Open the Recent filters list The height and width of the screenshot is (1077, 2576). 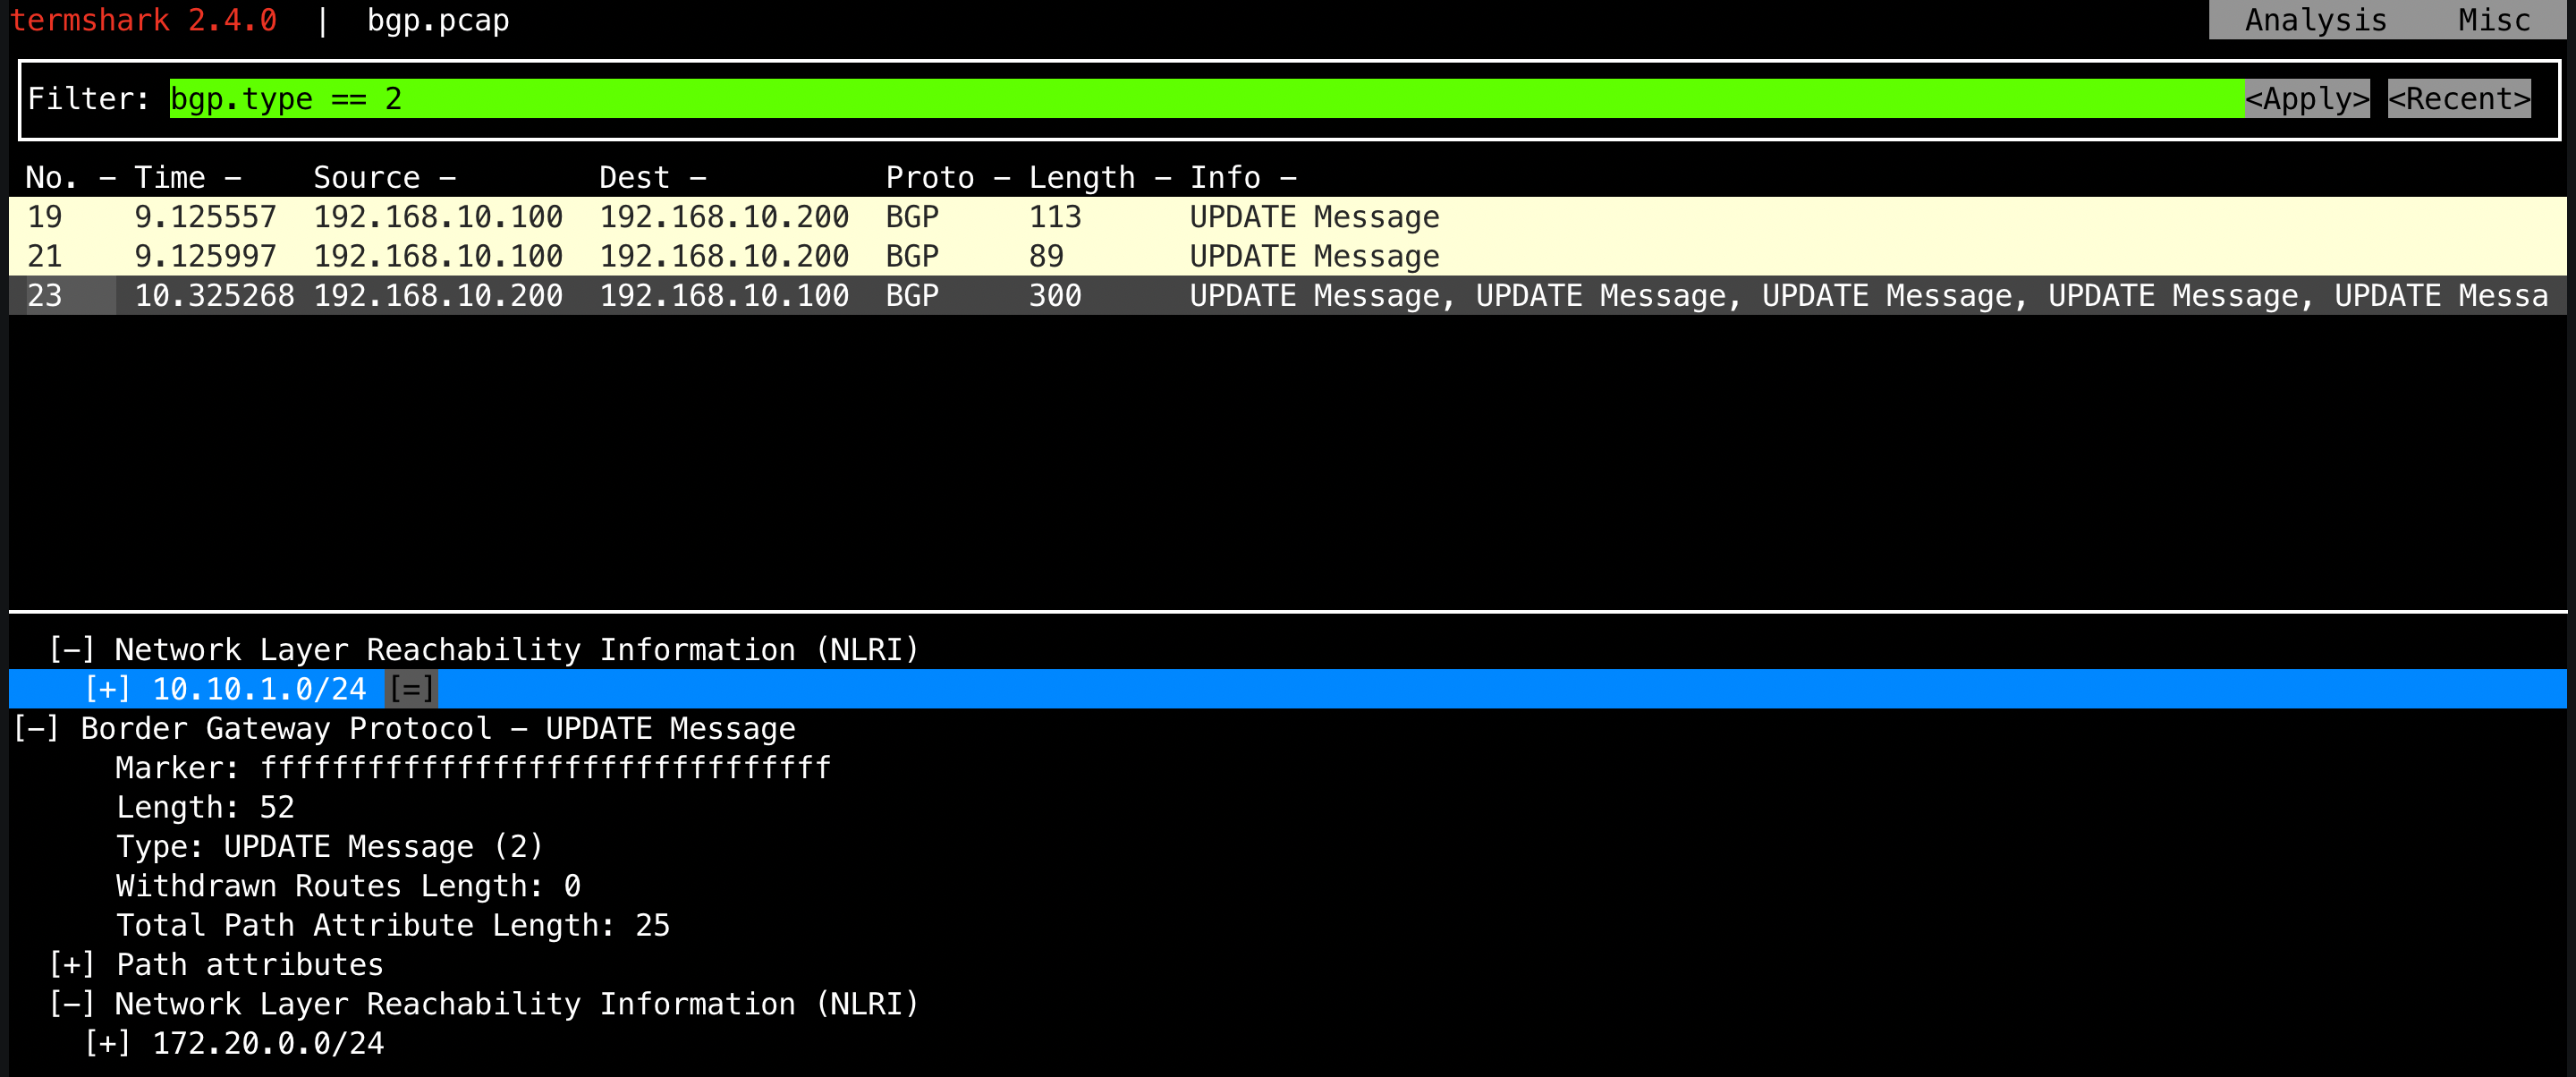2458,99
